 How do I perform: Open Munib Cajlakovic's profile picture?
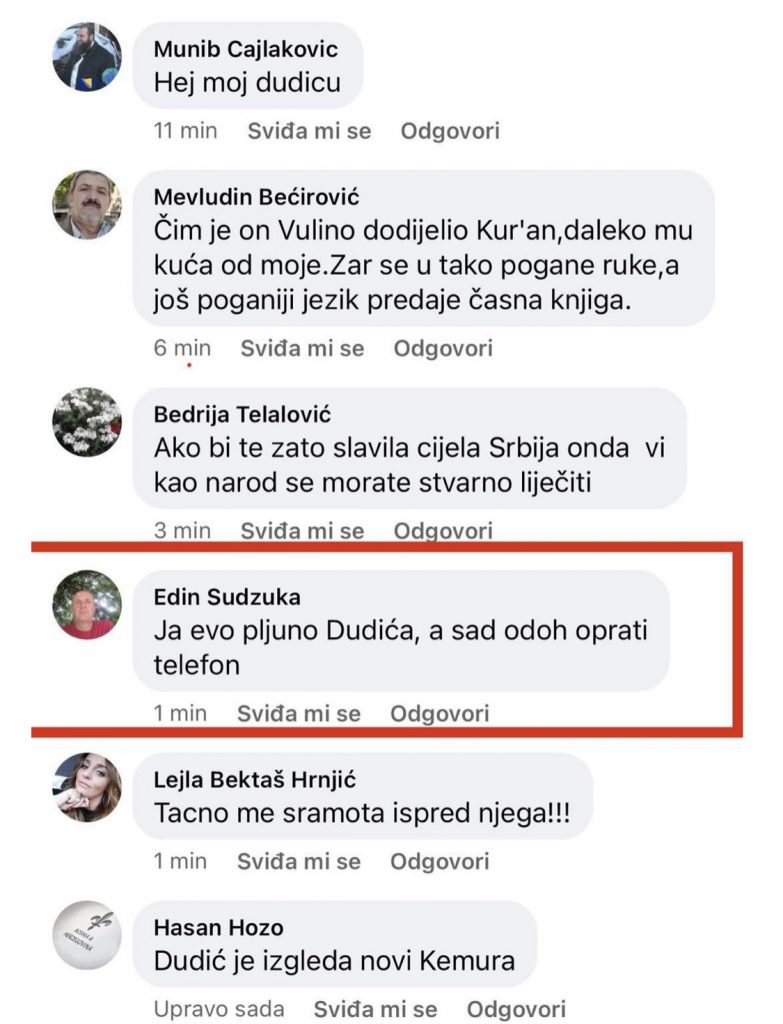coord(87,58)
